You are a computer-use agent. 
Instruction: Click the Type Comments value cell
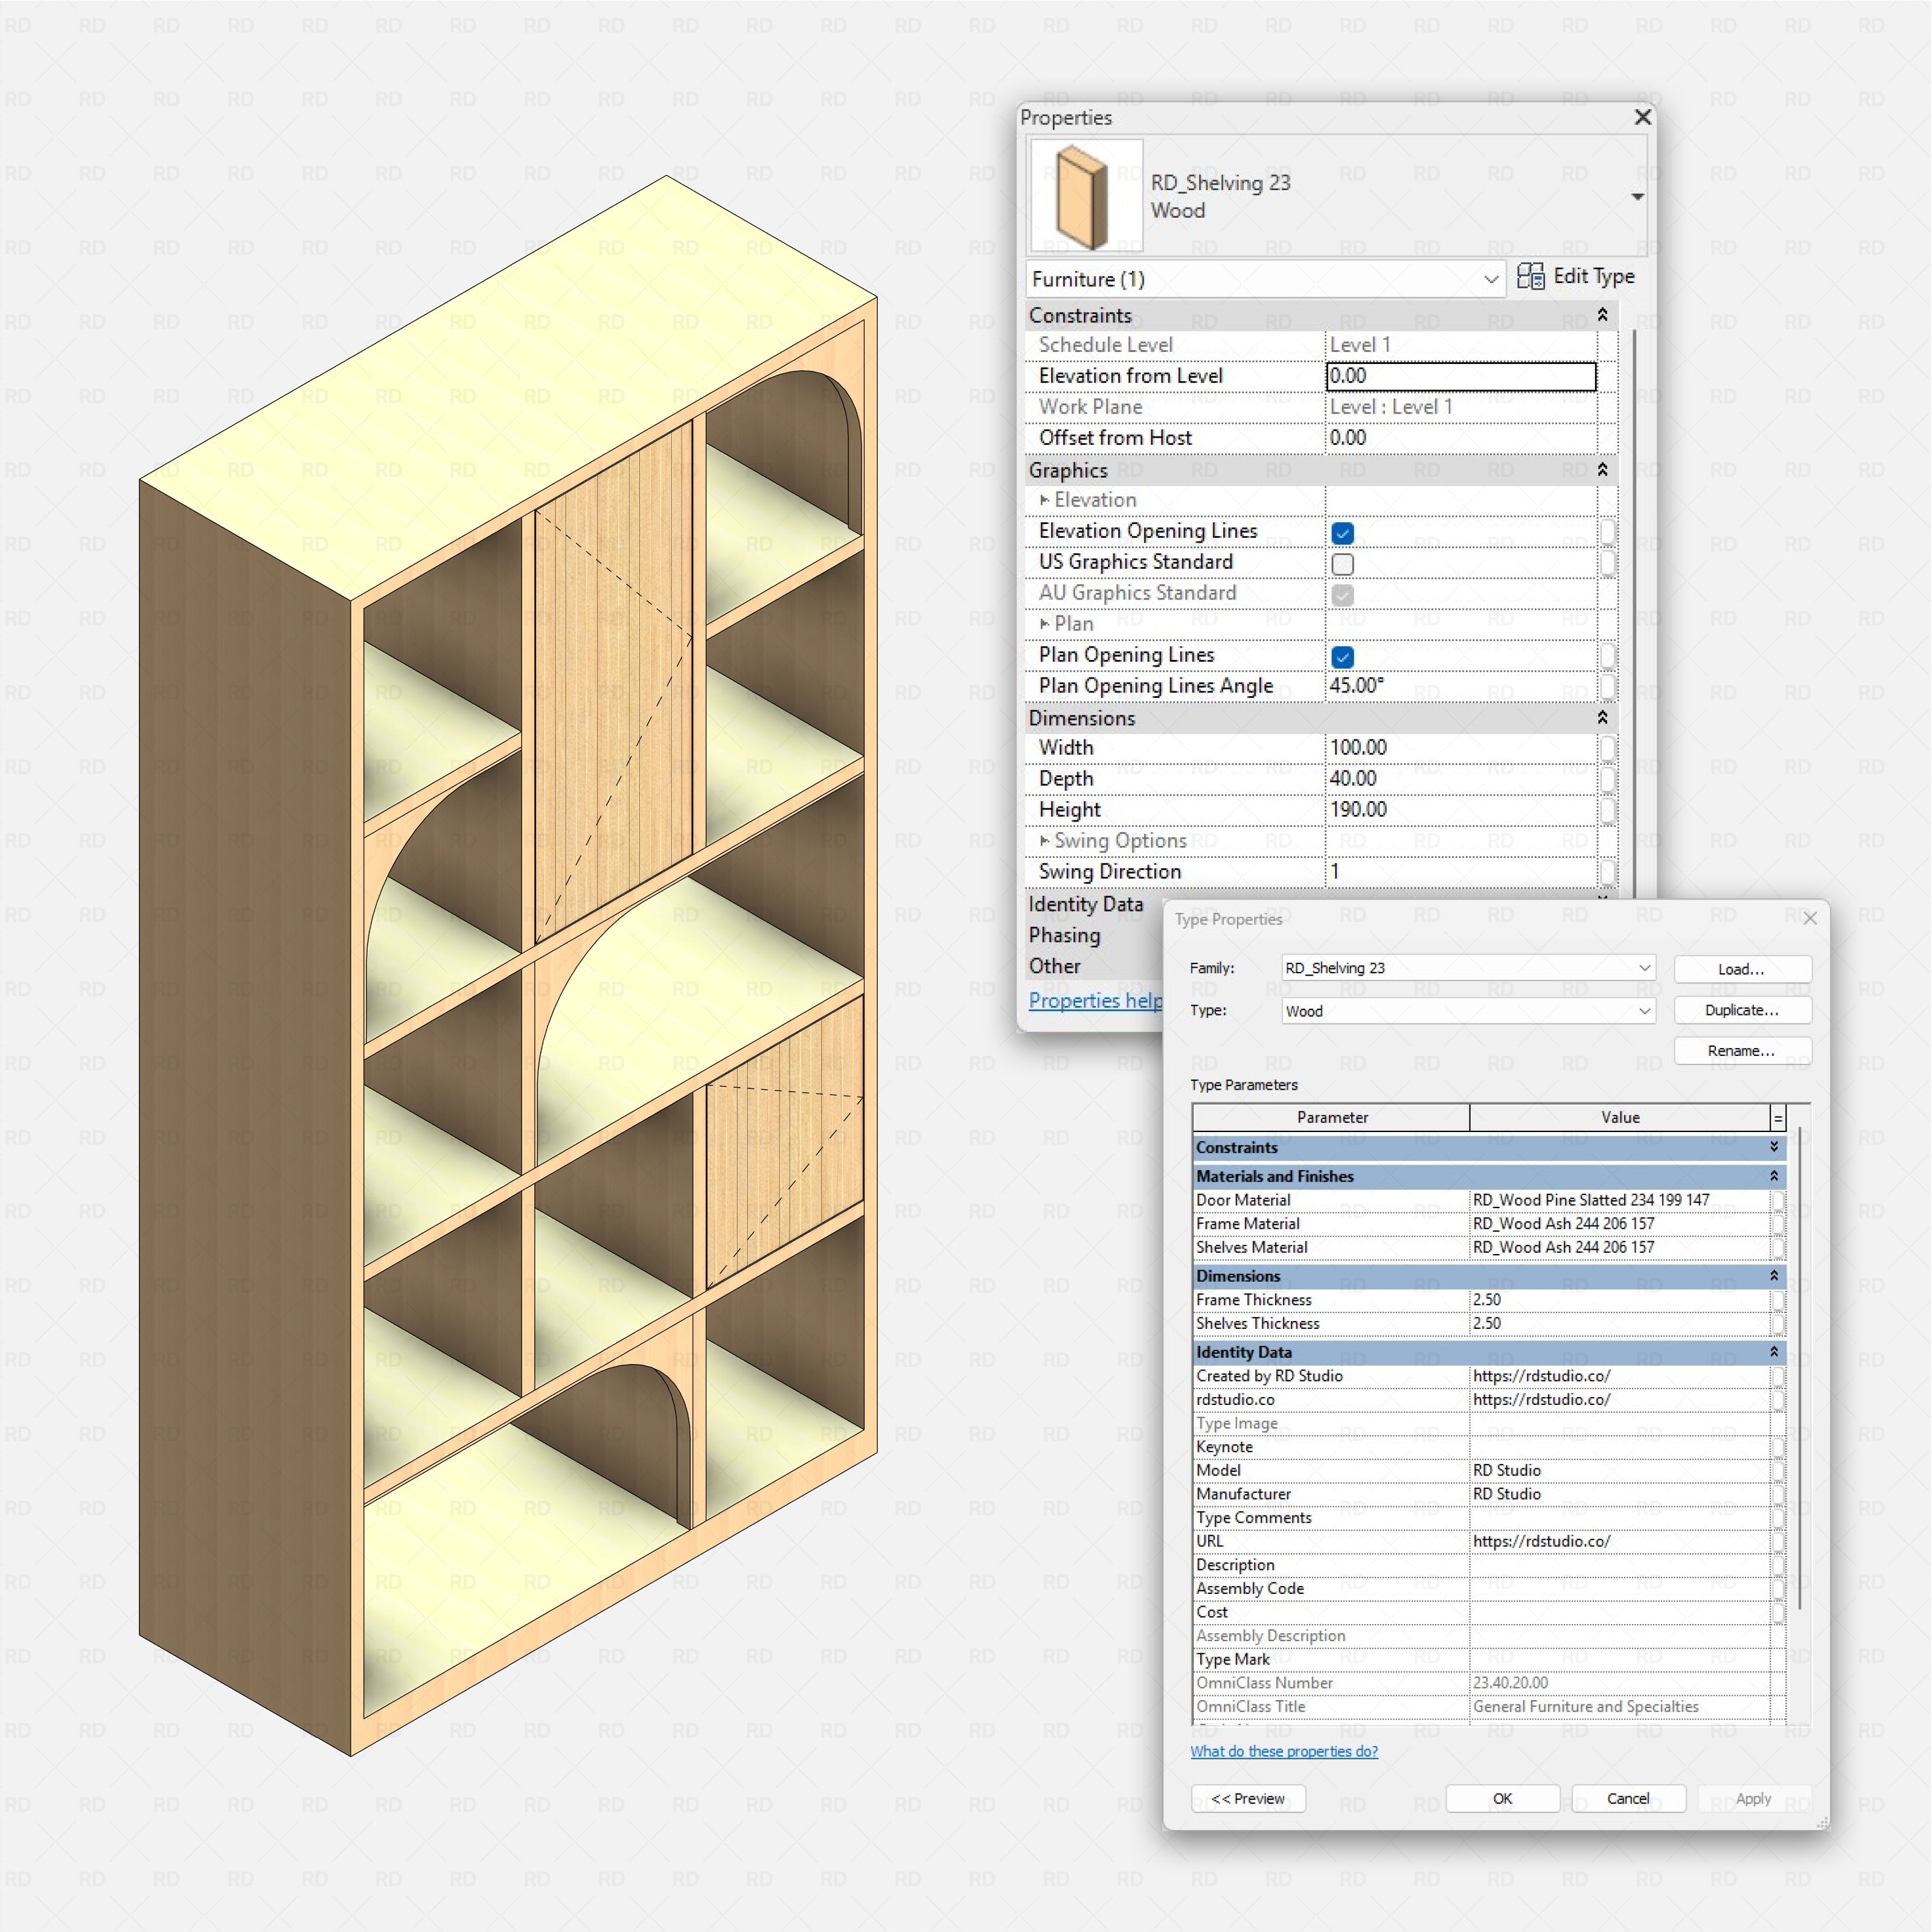click(1619, 1518)
